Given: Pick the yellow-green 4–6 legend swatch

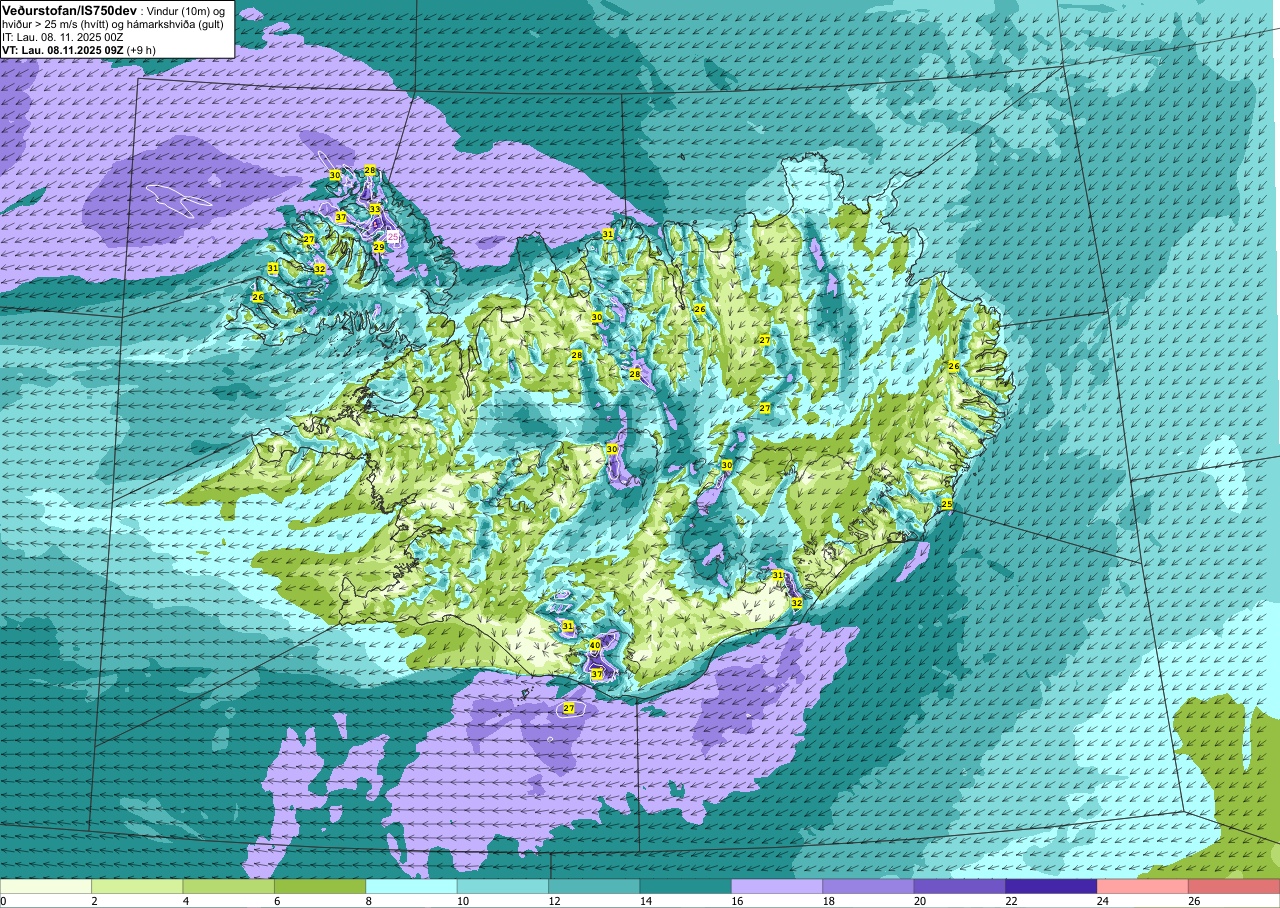Looking at the screenshot, I should click(229, 886).
